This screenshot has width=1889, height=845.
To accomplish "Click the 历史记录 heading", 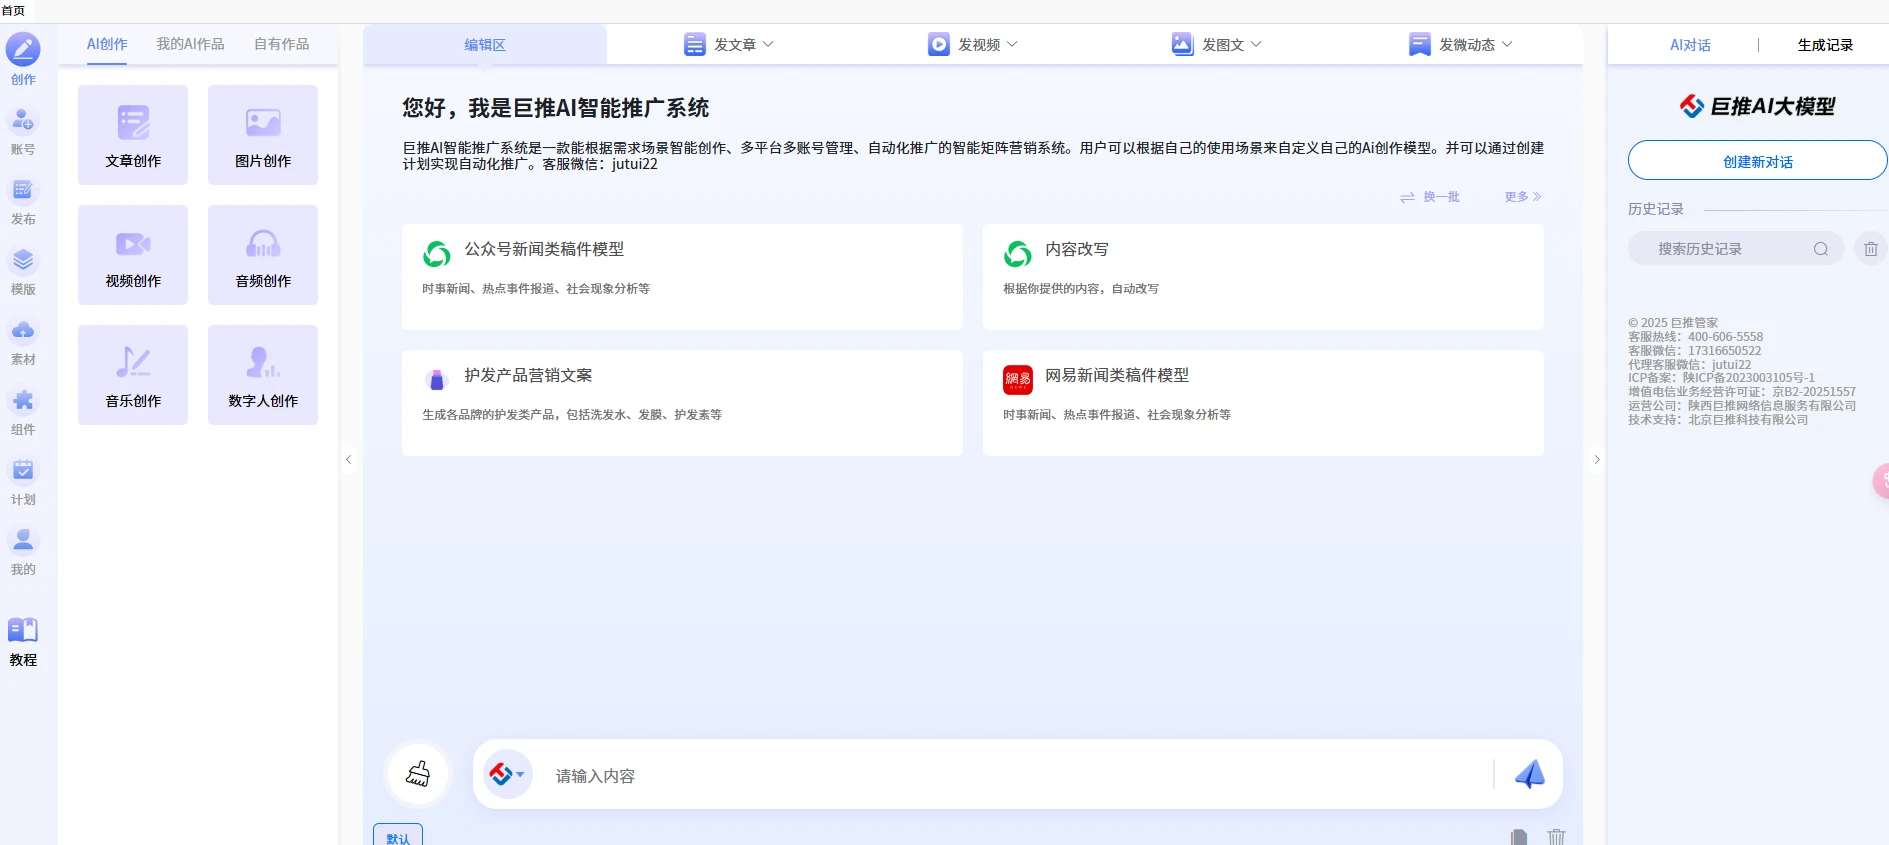I will tap(1656, 209).
